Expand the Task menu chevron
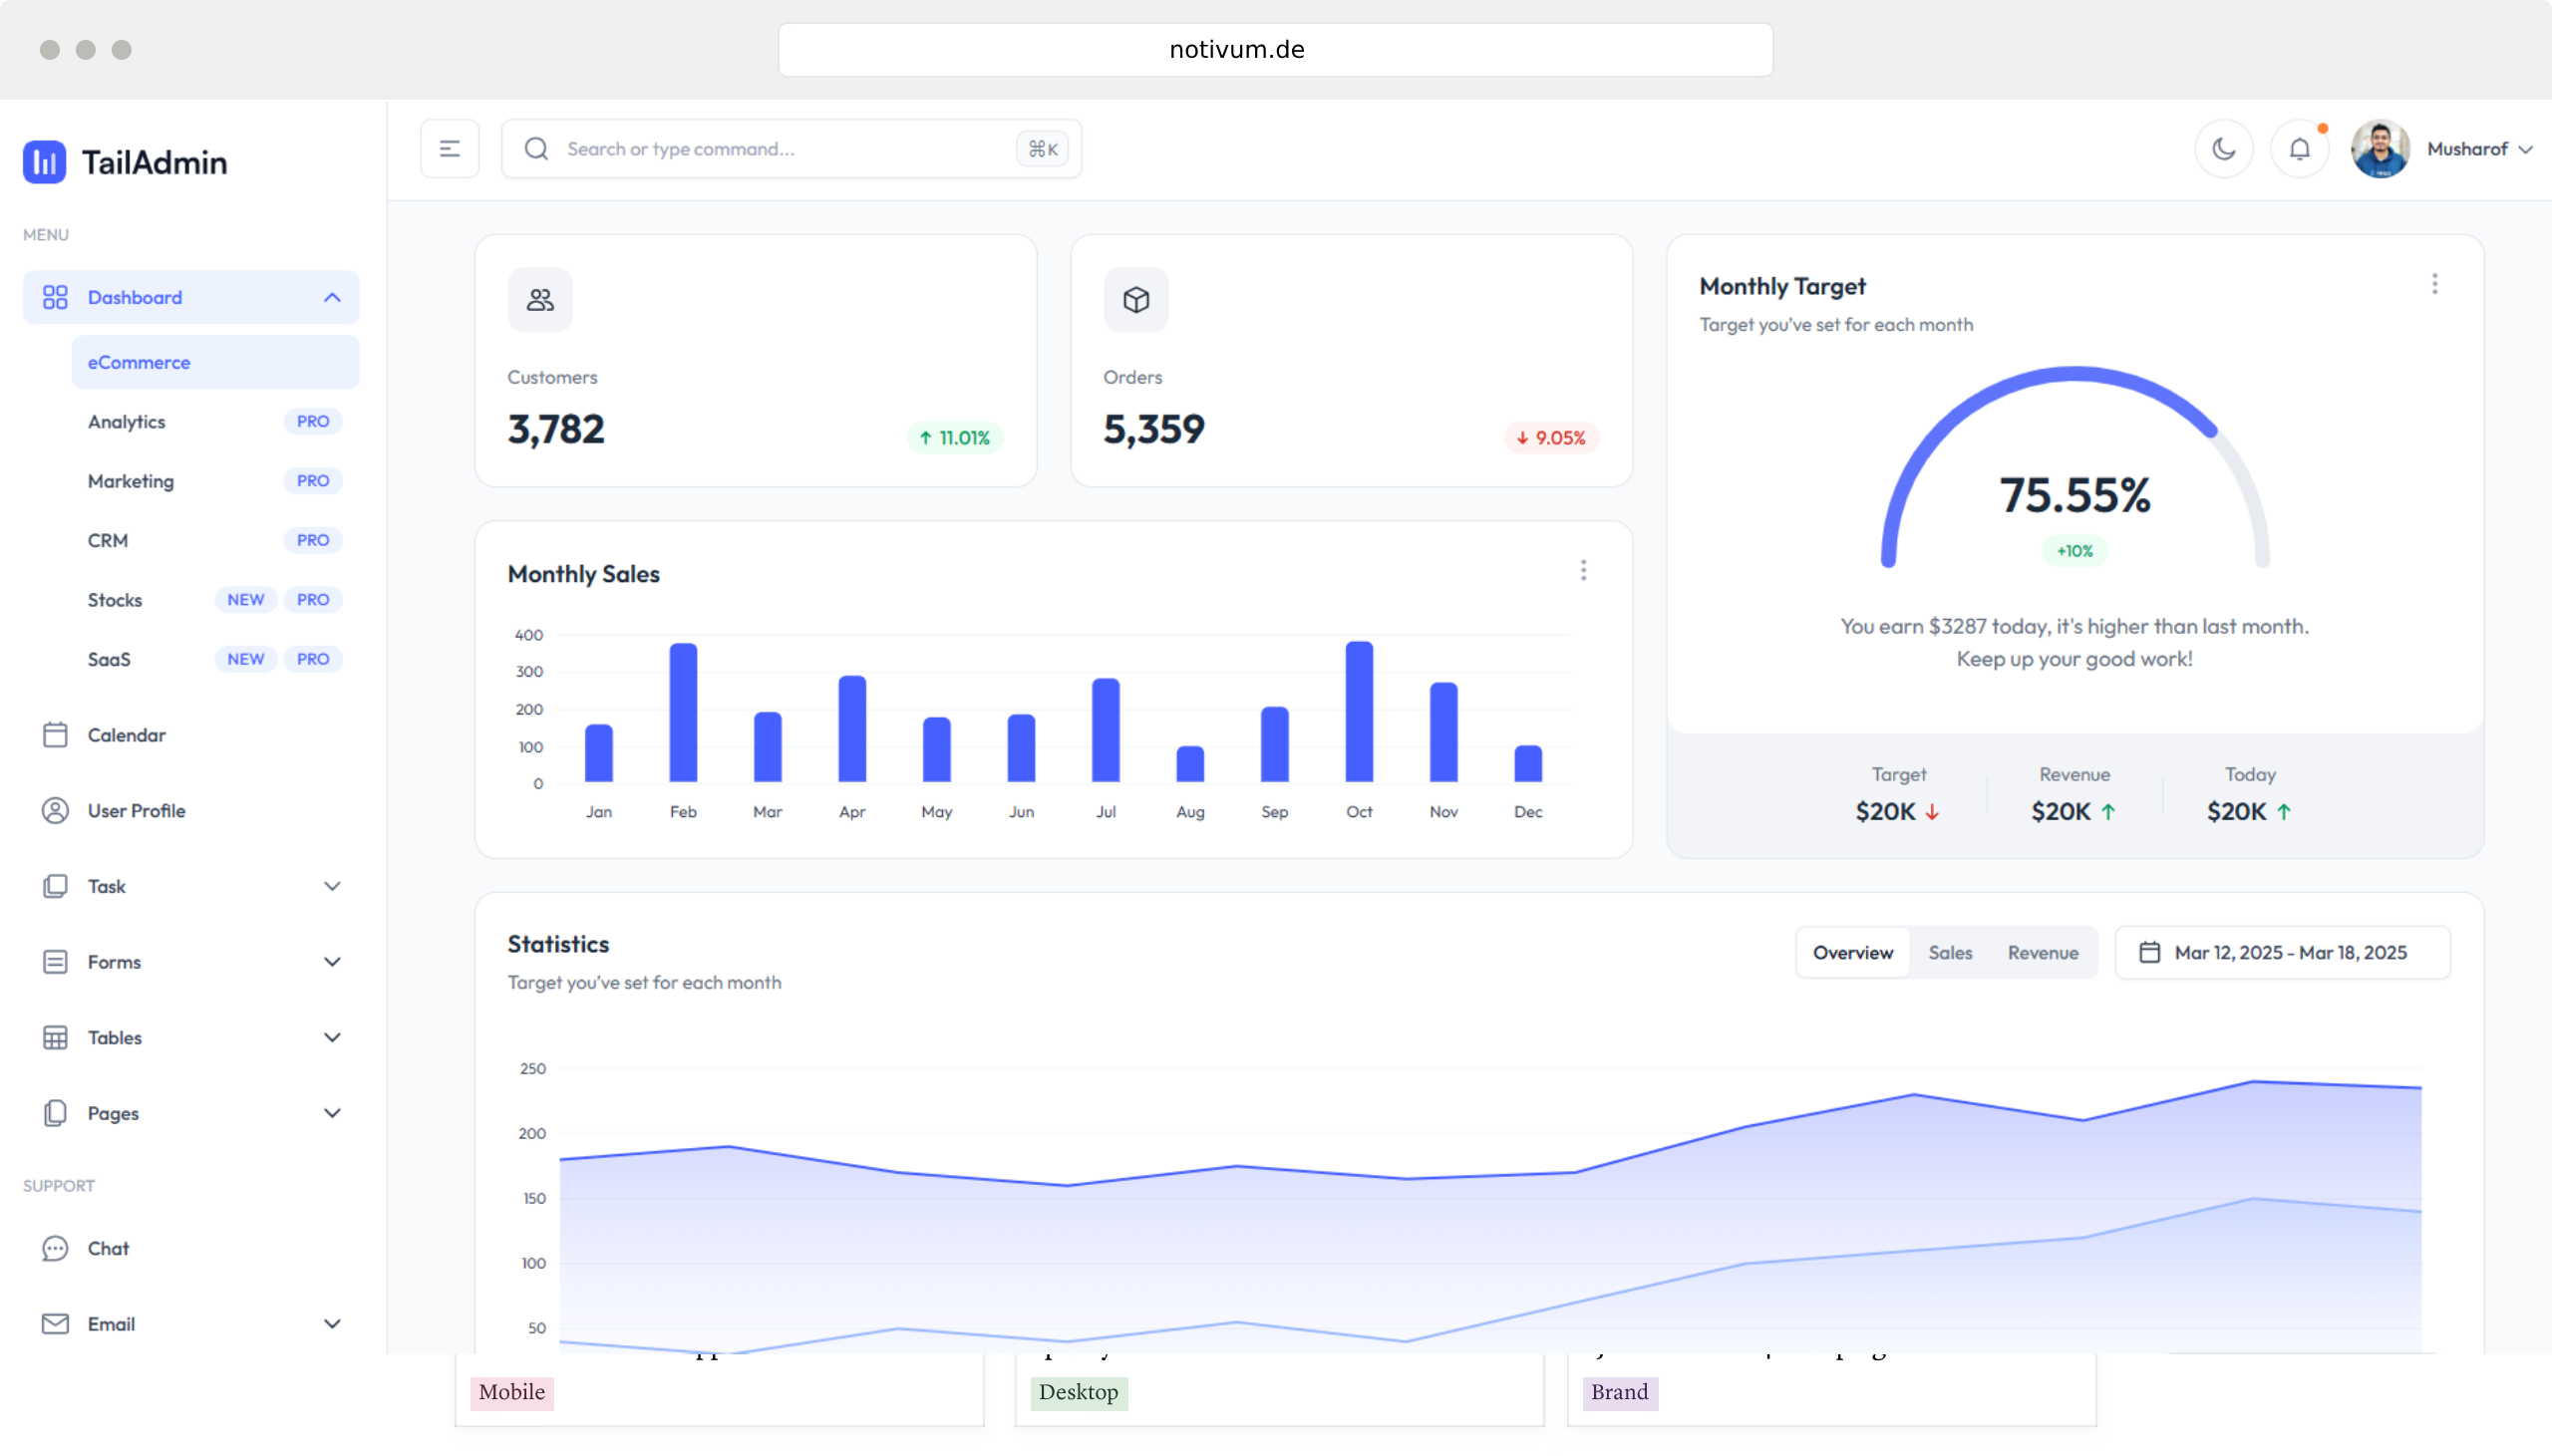The image size is (2552, 1456). tap(332, 887)
